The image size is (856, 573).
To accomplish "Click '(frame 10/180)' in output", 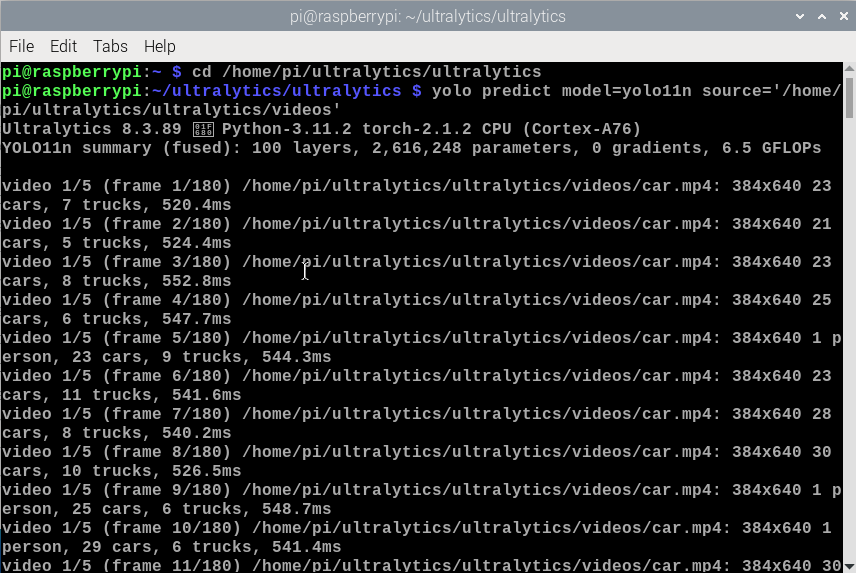I will pyautogui.click(x=171, y=528).
